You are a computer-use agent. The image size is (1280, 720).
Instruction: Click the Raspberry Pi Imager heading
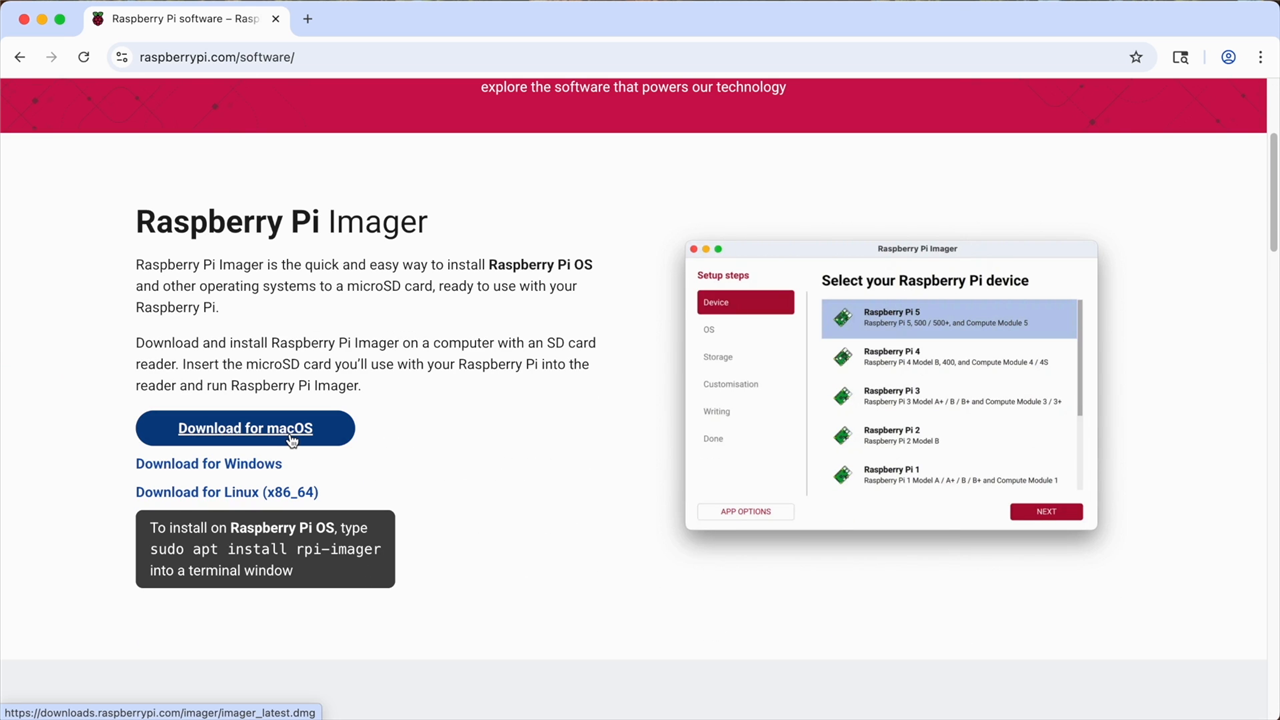click(x=281, y=222)
